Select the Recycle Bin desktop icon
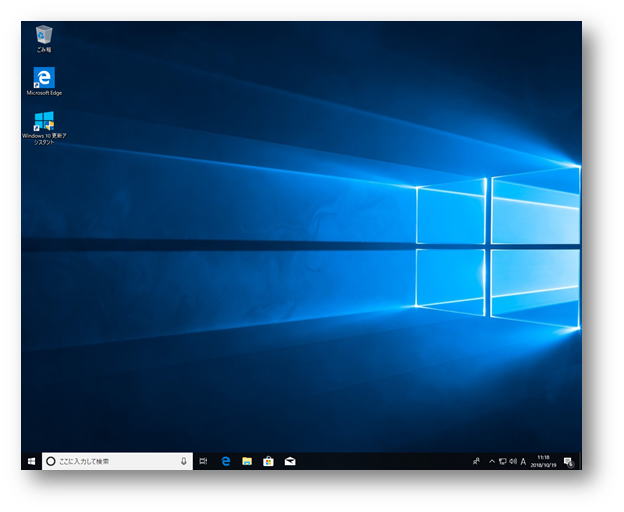This screenshot has height=512, width=624. (44, 39)
